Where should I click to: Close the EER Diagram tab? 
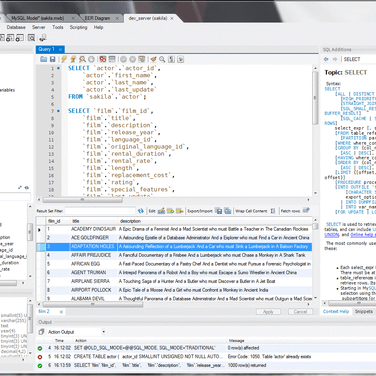[117, 18]
